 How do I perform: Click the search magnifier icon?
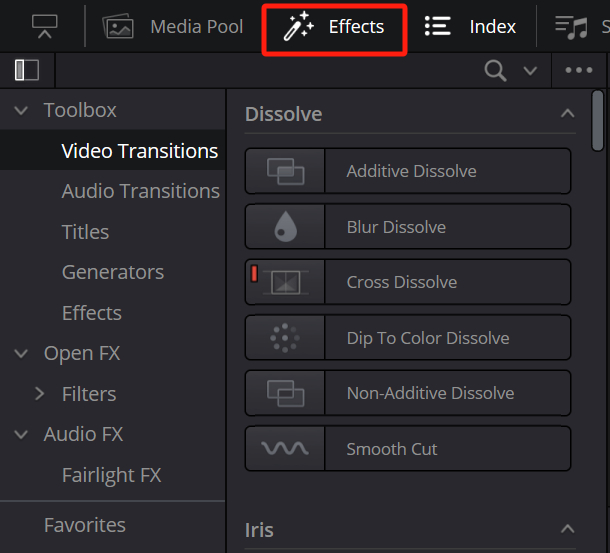[x=495, y=71]
